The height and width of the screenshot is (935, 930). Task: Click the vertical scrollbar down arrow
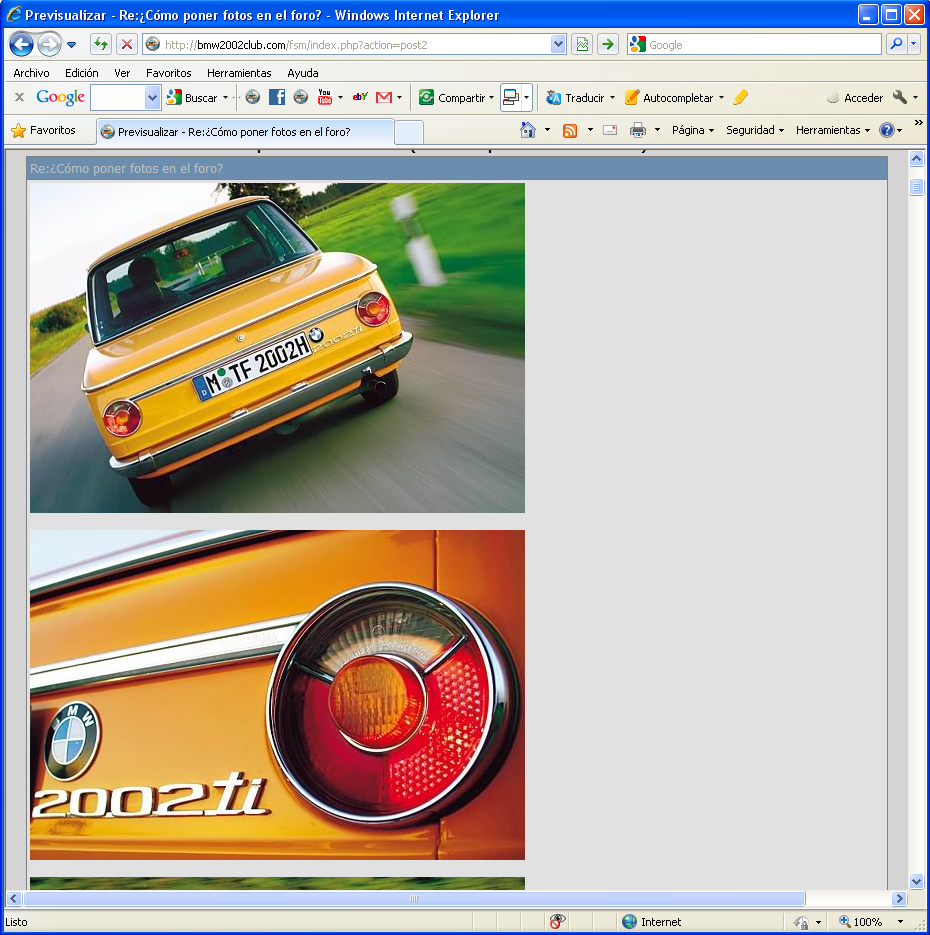click(x=916, y=881)
